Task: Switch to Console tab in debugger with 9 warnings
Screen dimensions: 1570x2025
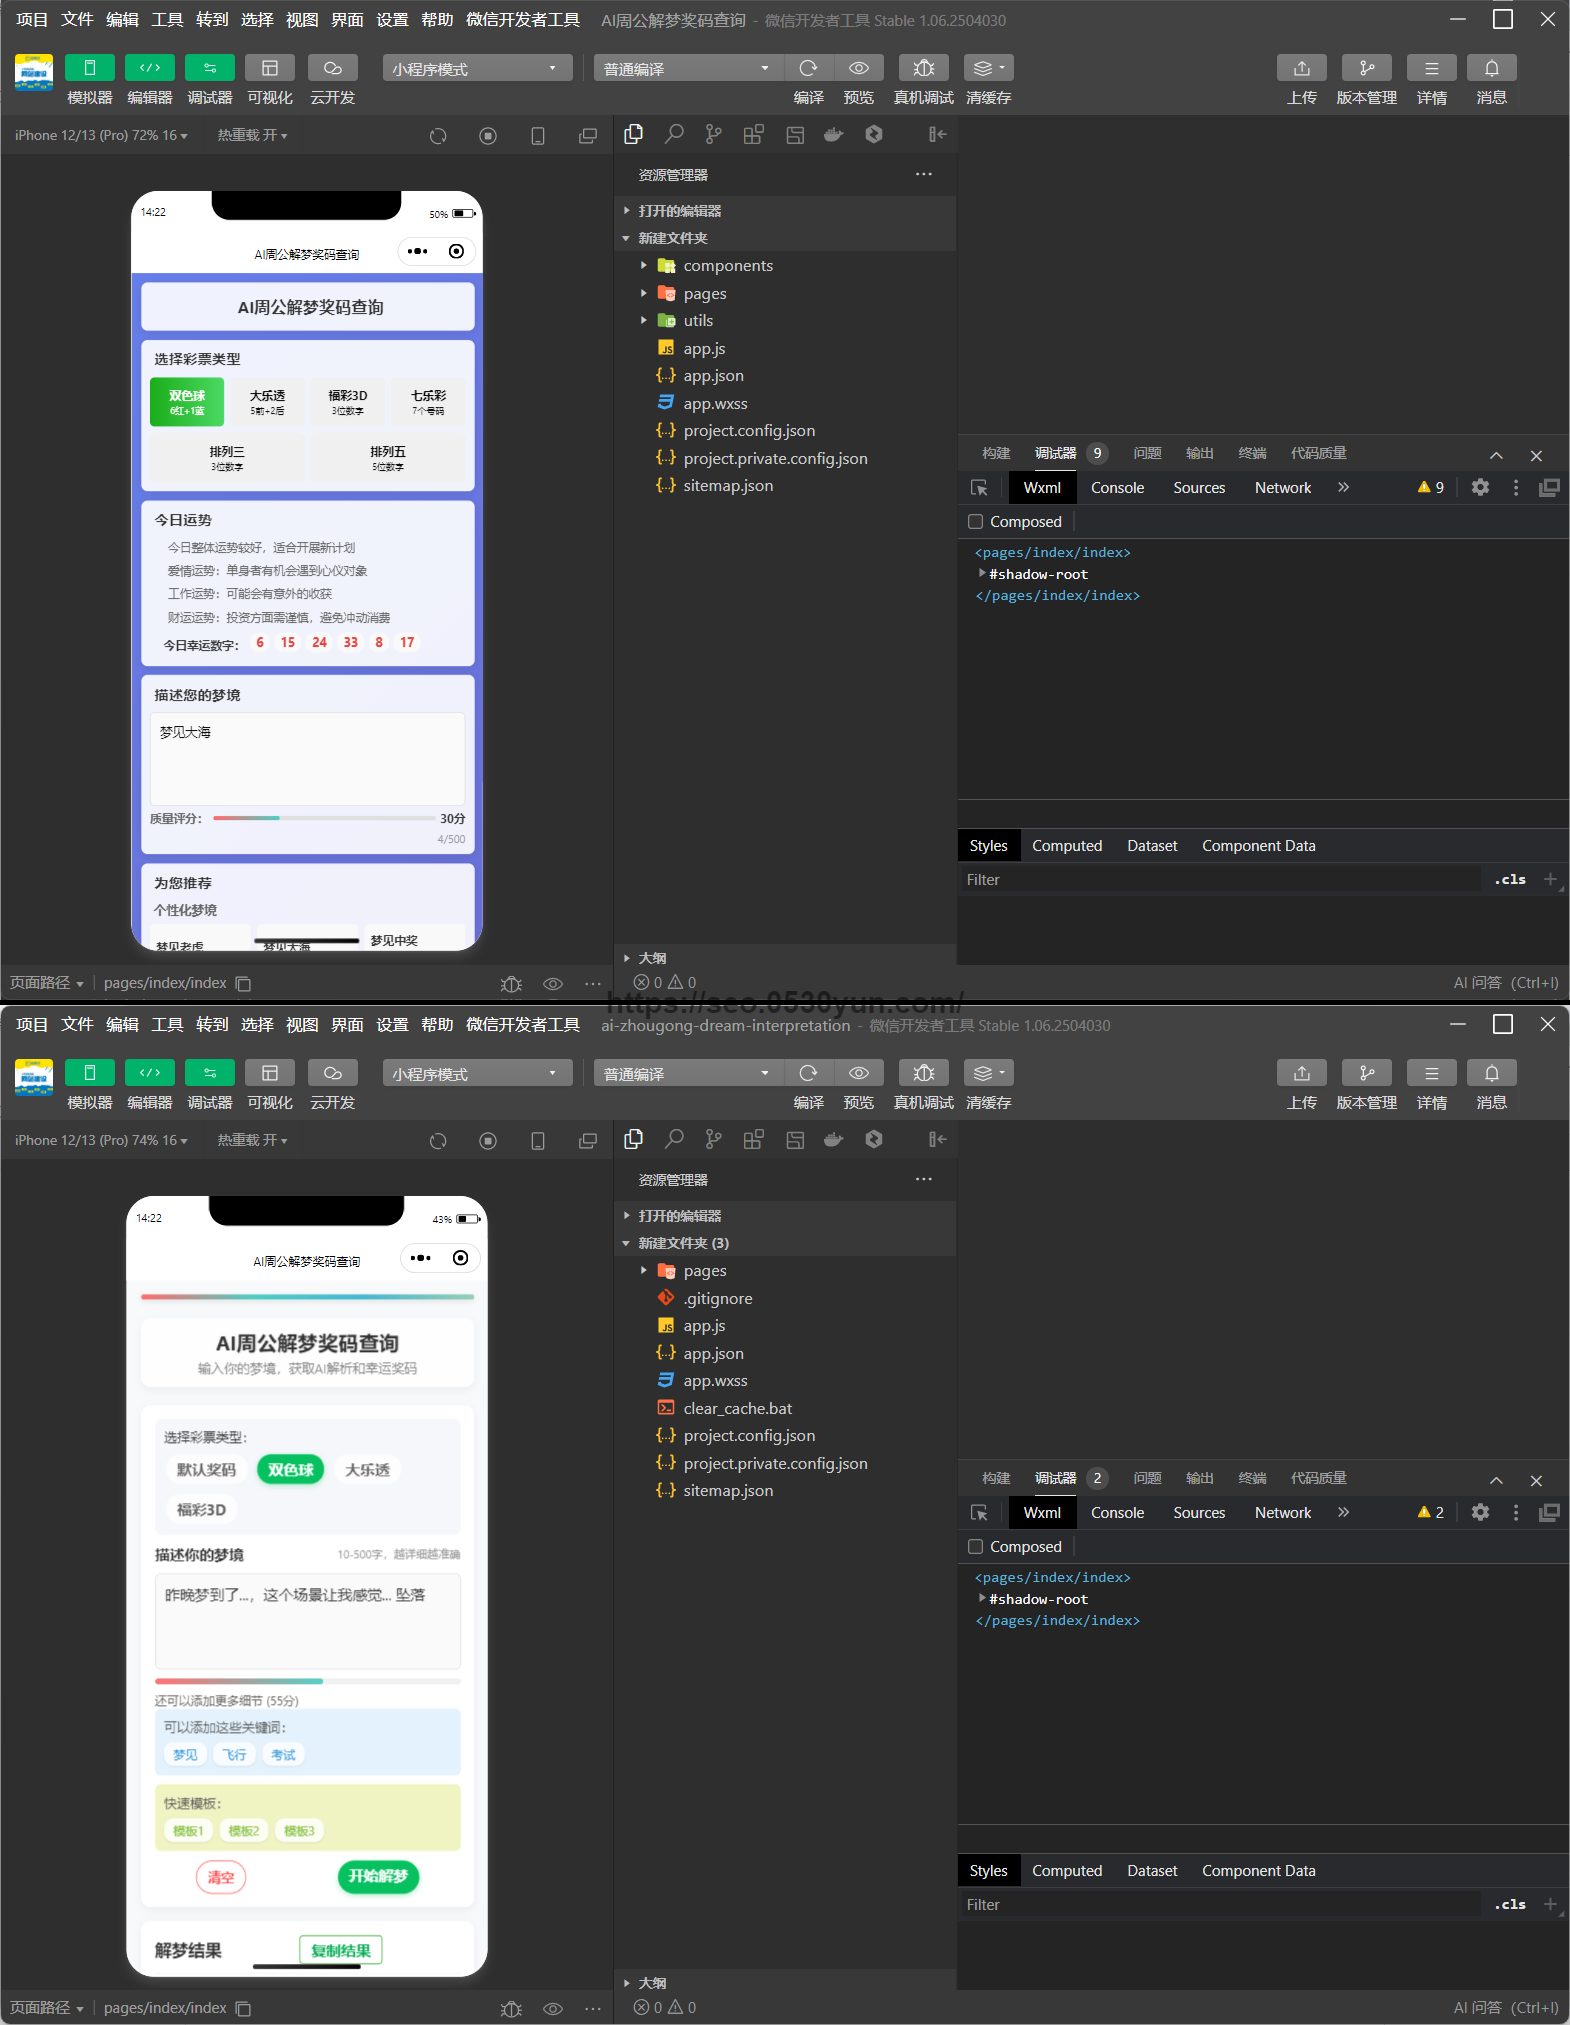Action: pos(1117,487)
